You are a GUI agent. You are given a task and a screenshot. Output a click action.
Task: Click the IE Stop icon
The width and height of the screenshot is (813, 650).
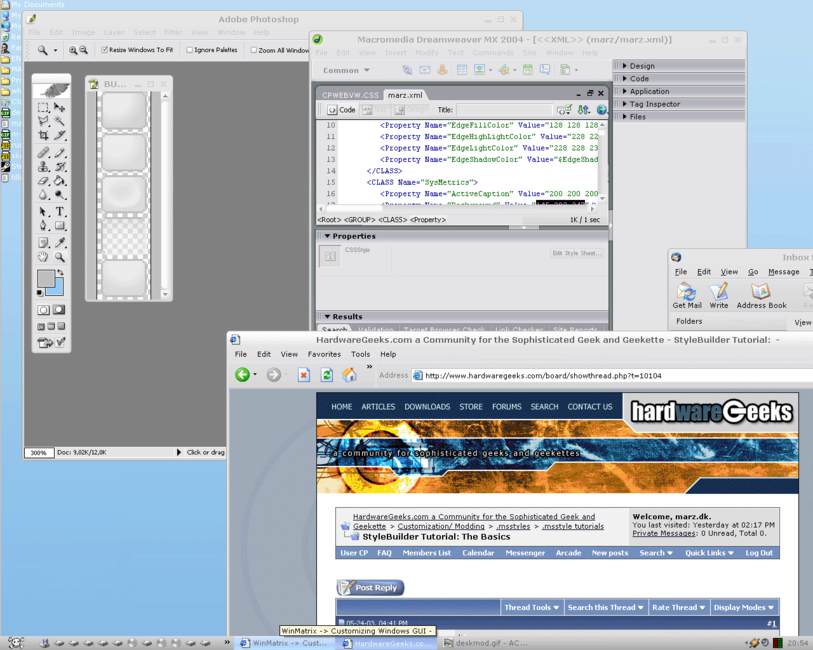tap(304, 374)
